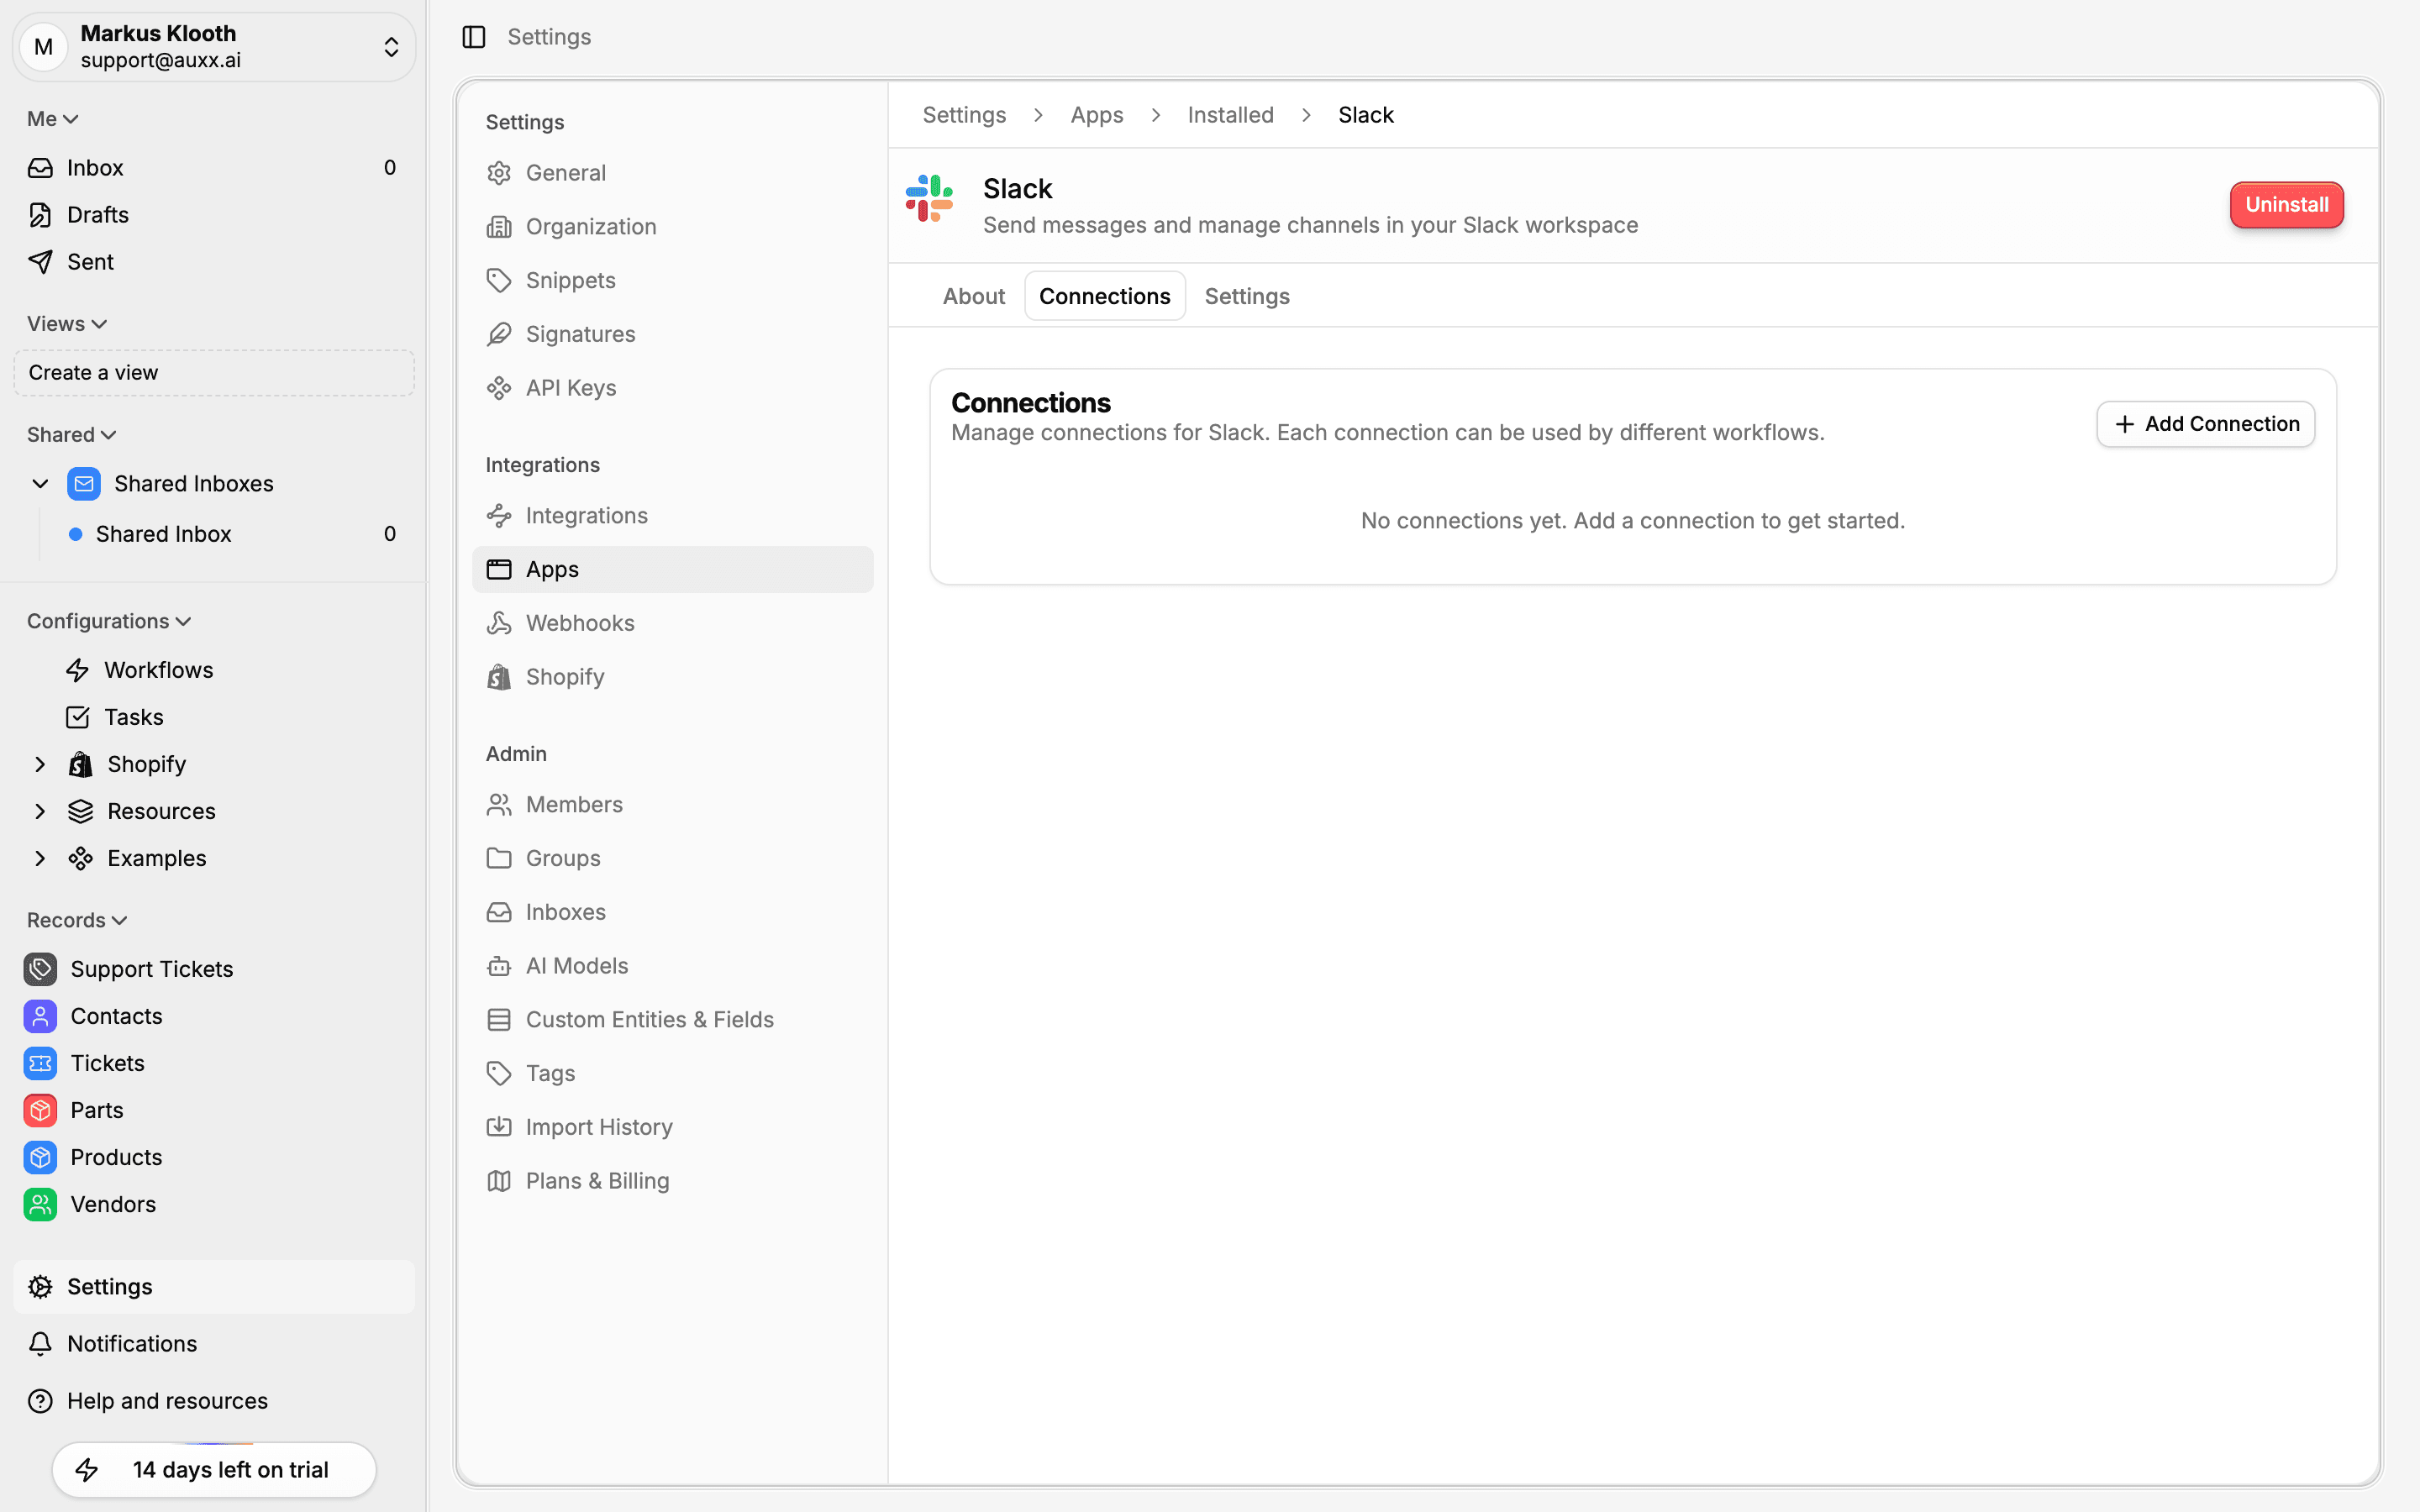The width and height of the screenshot is (2420, 1512).
Task: Click the Import History download icon
Action: (499, 1127)
